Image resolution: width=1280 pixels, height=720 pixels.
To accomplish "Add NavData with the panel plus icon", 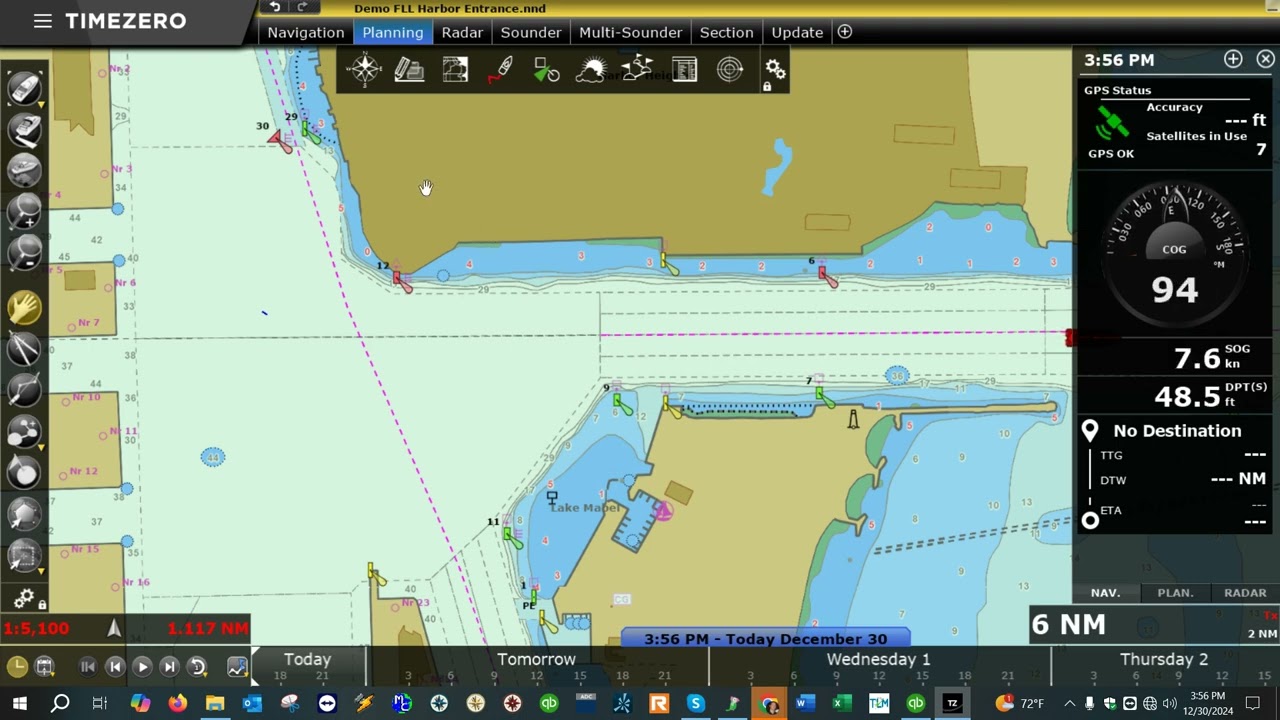I will (1233, 60).
